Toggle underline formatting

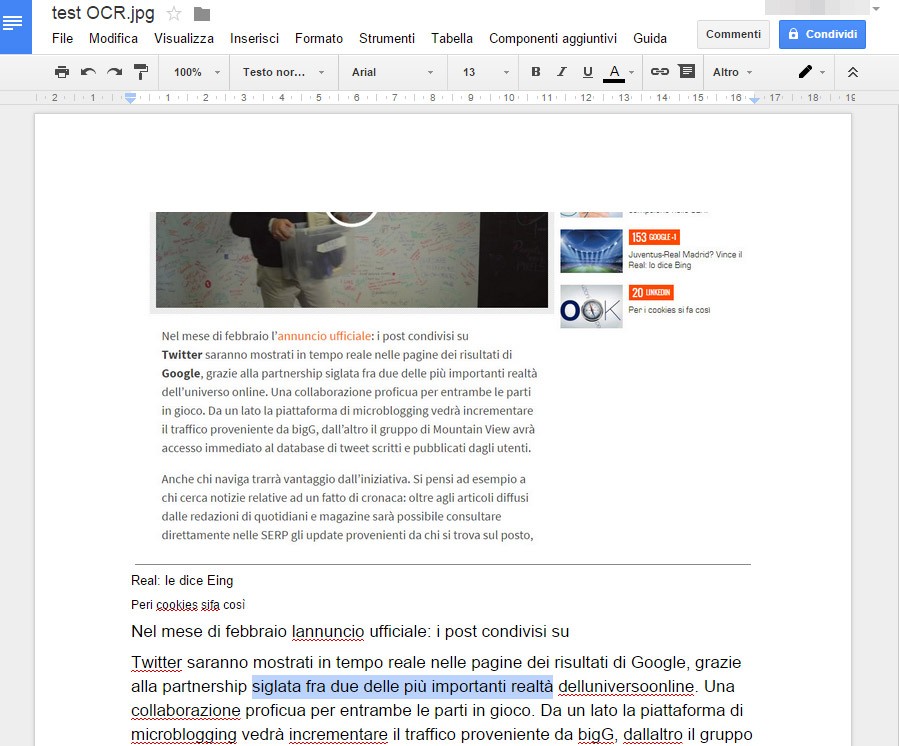[x=588, y=72]
